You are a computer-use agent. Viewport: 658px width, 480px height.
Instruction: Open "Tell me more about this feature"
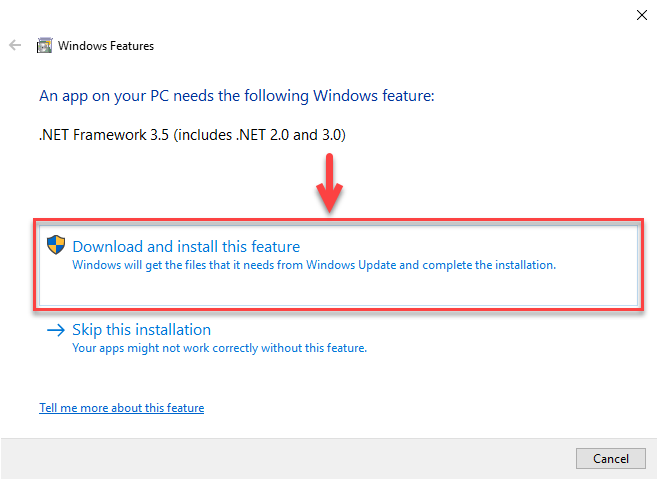click(x=122, y=408)
